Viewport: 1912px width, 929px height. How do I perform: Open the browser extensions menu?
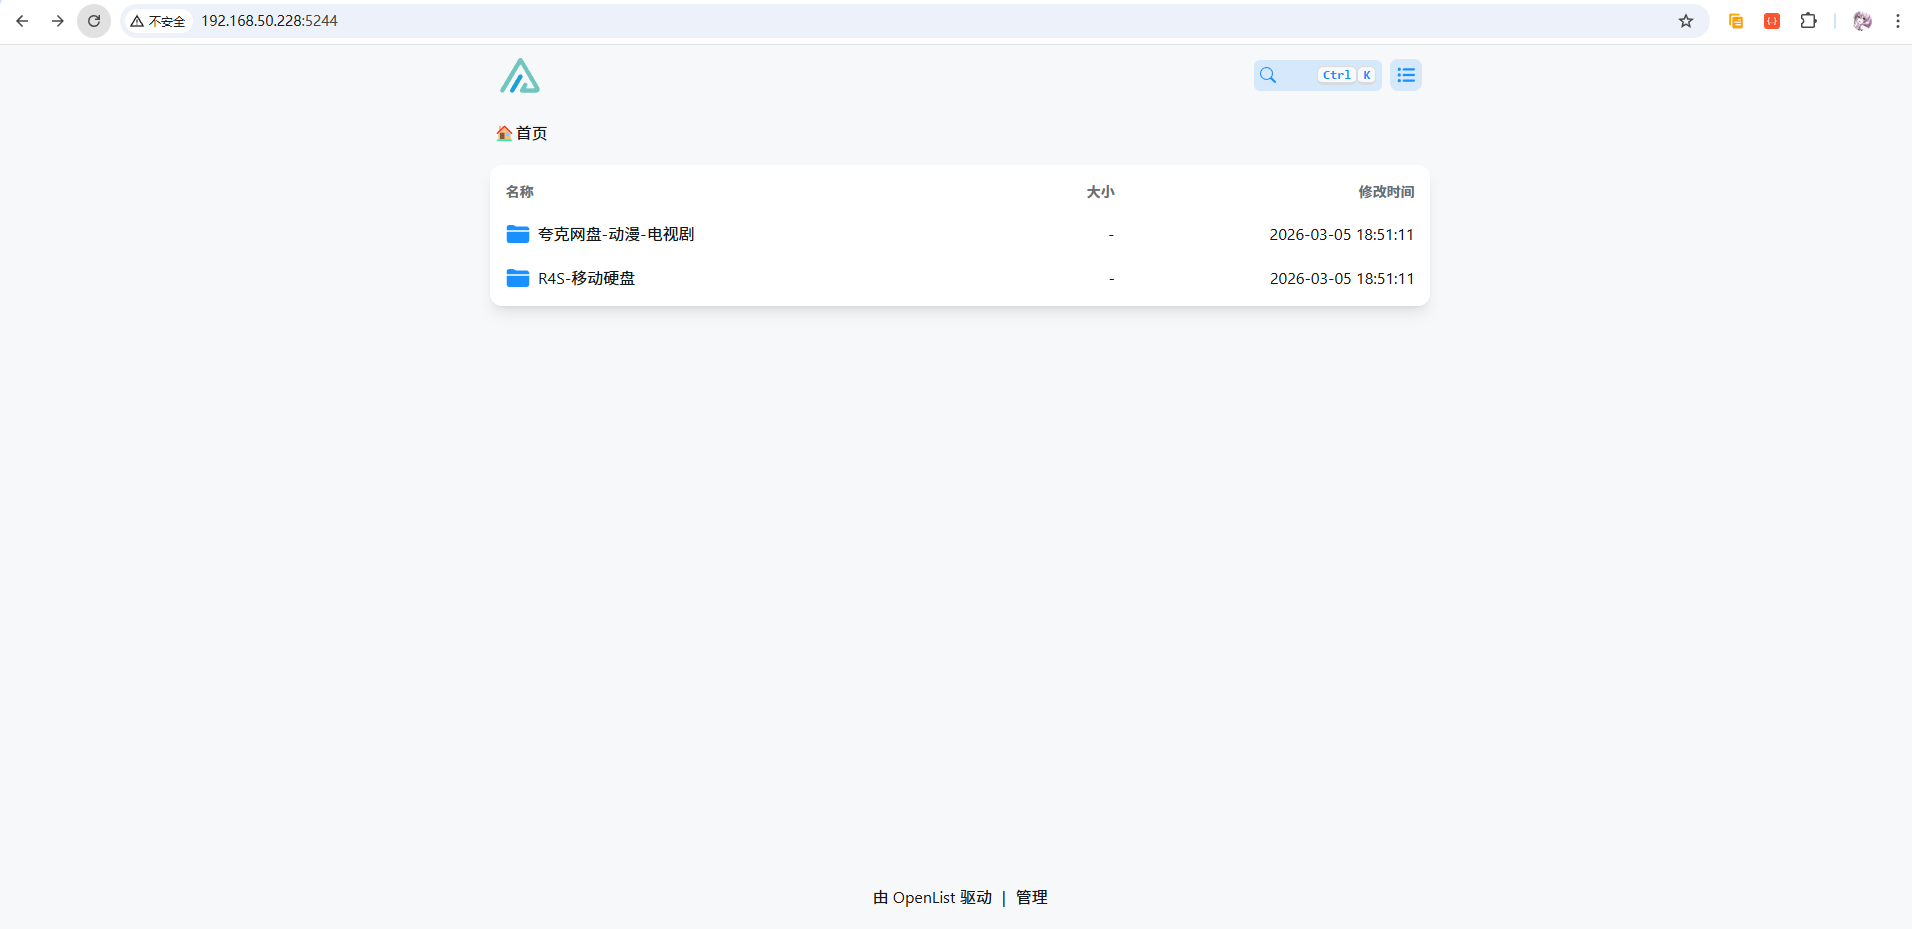1808,21
